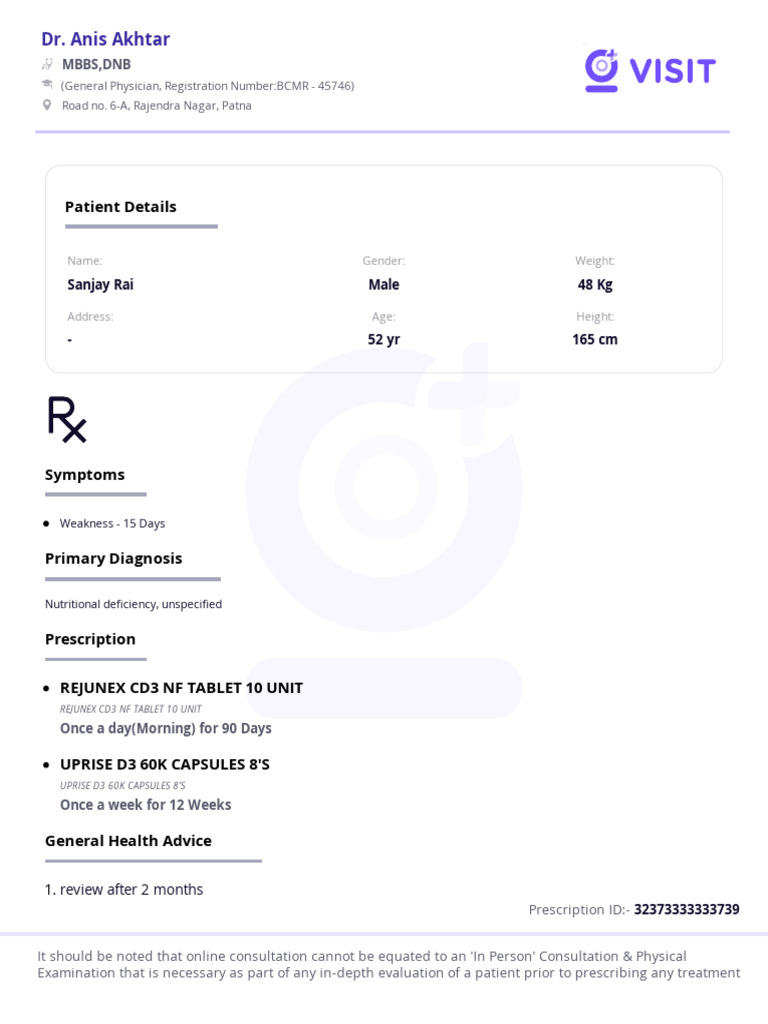Click UPRISE D3 60K CAPSULES 8'S entry

pos(165,765)
